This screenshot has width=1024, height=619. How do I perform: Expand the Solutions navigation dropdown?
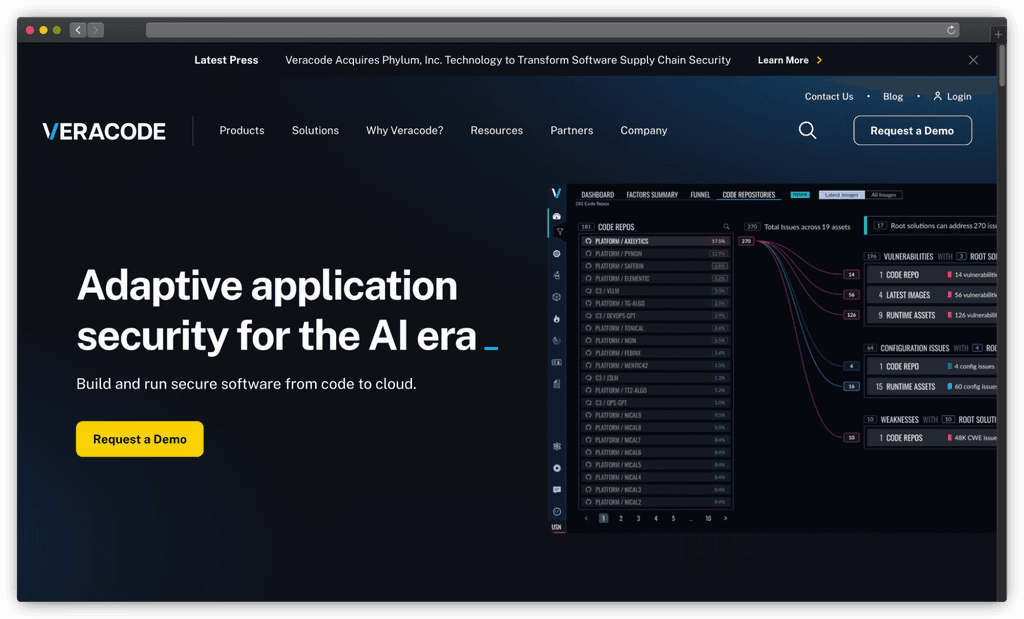tap(315, 130)
